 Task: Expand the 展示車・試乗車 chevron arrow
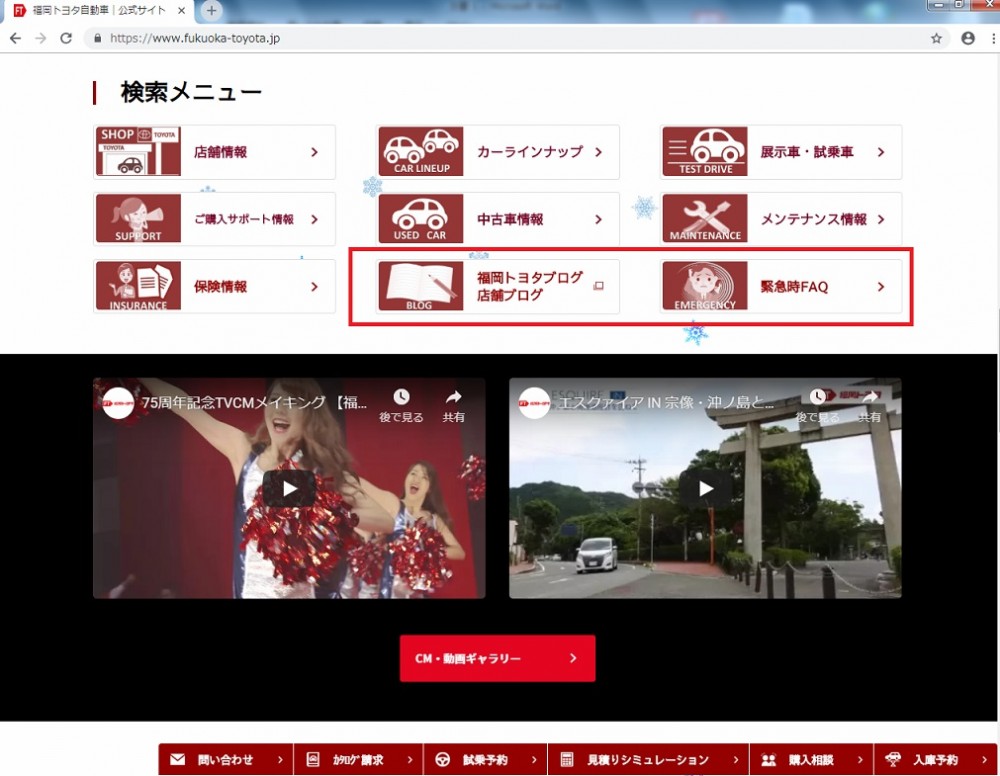(881, 152)
